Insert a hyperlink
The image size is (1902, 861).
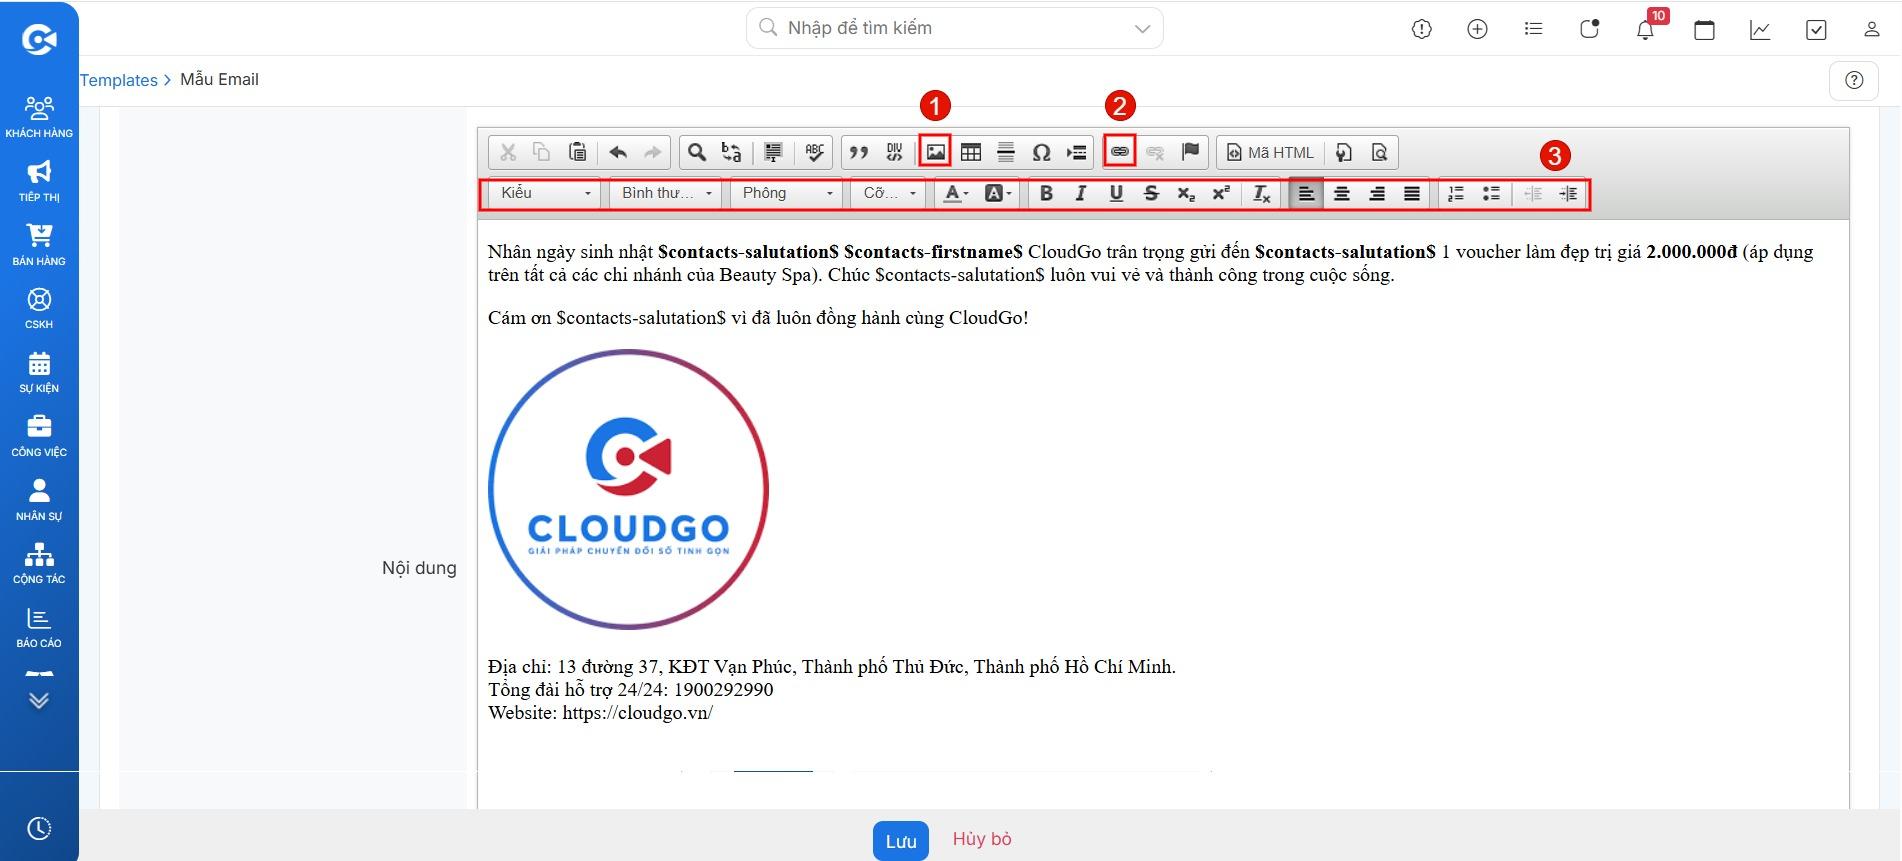click(x=1120, y=152)
